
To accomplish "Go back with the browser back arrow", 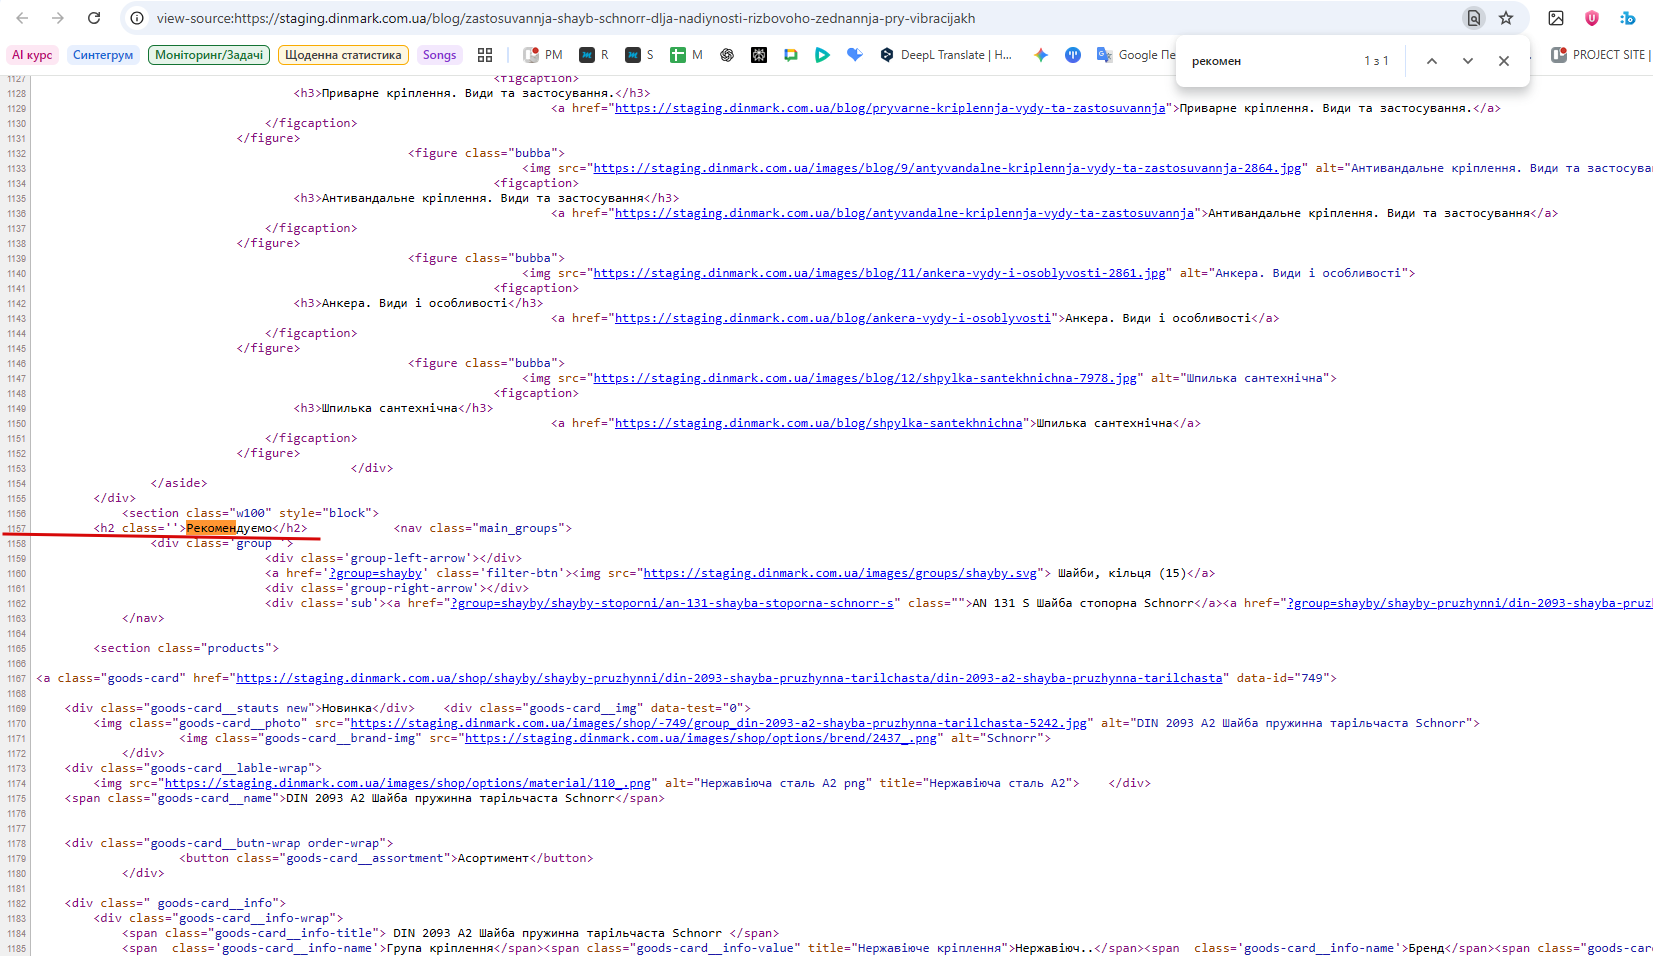I will [x=23, y=18].
